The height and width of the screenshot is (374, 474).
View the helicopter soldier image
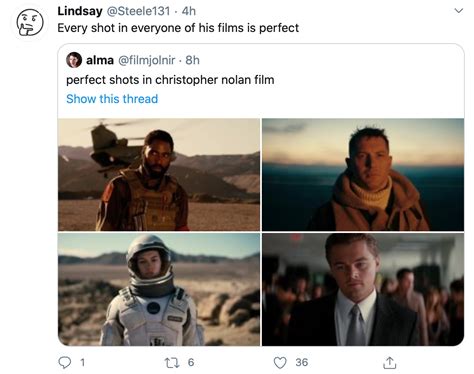point(159,174)
